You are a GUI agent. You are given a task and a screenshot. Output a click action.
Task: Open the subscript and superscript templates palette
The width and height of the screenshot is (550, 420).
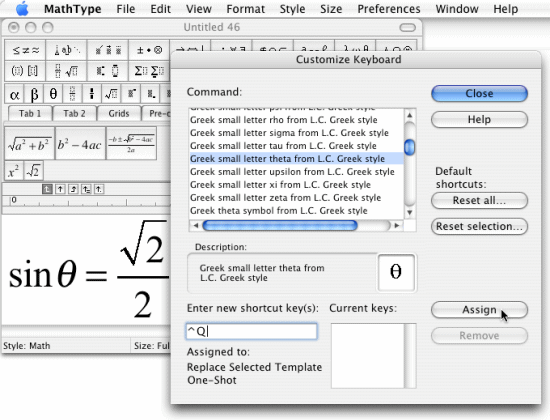pos(108,71)
